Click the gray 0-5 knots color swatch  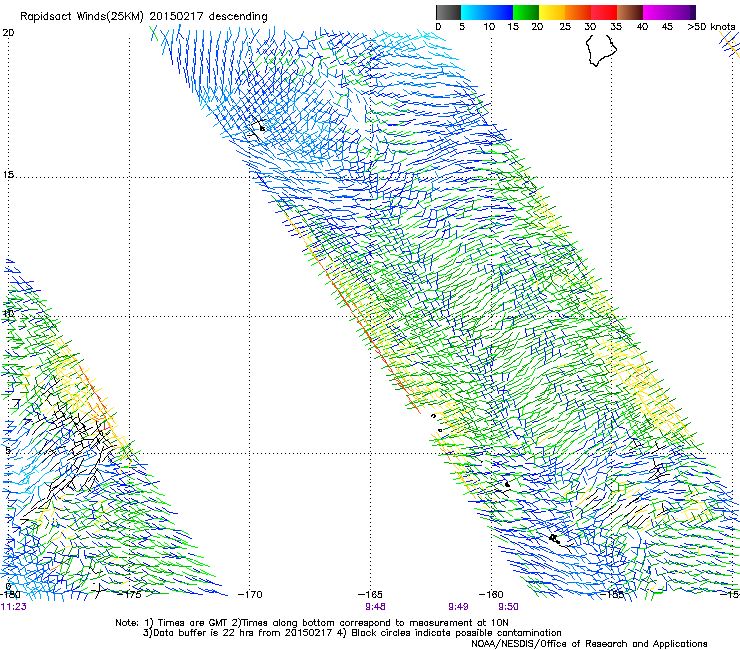click(448, 12)
